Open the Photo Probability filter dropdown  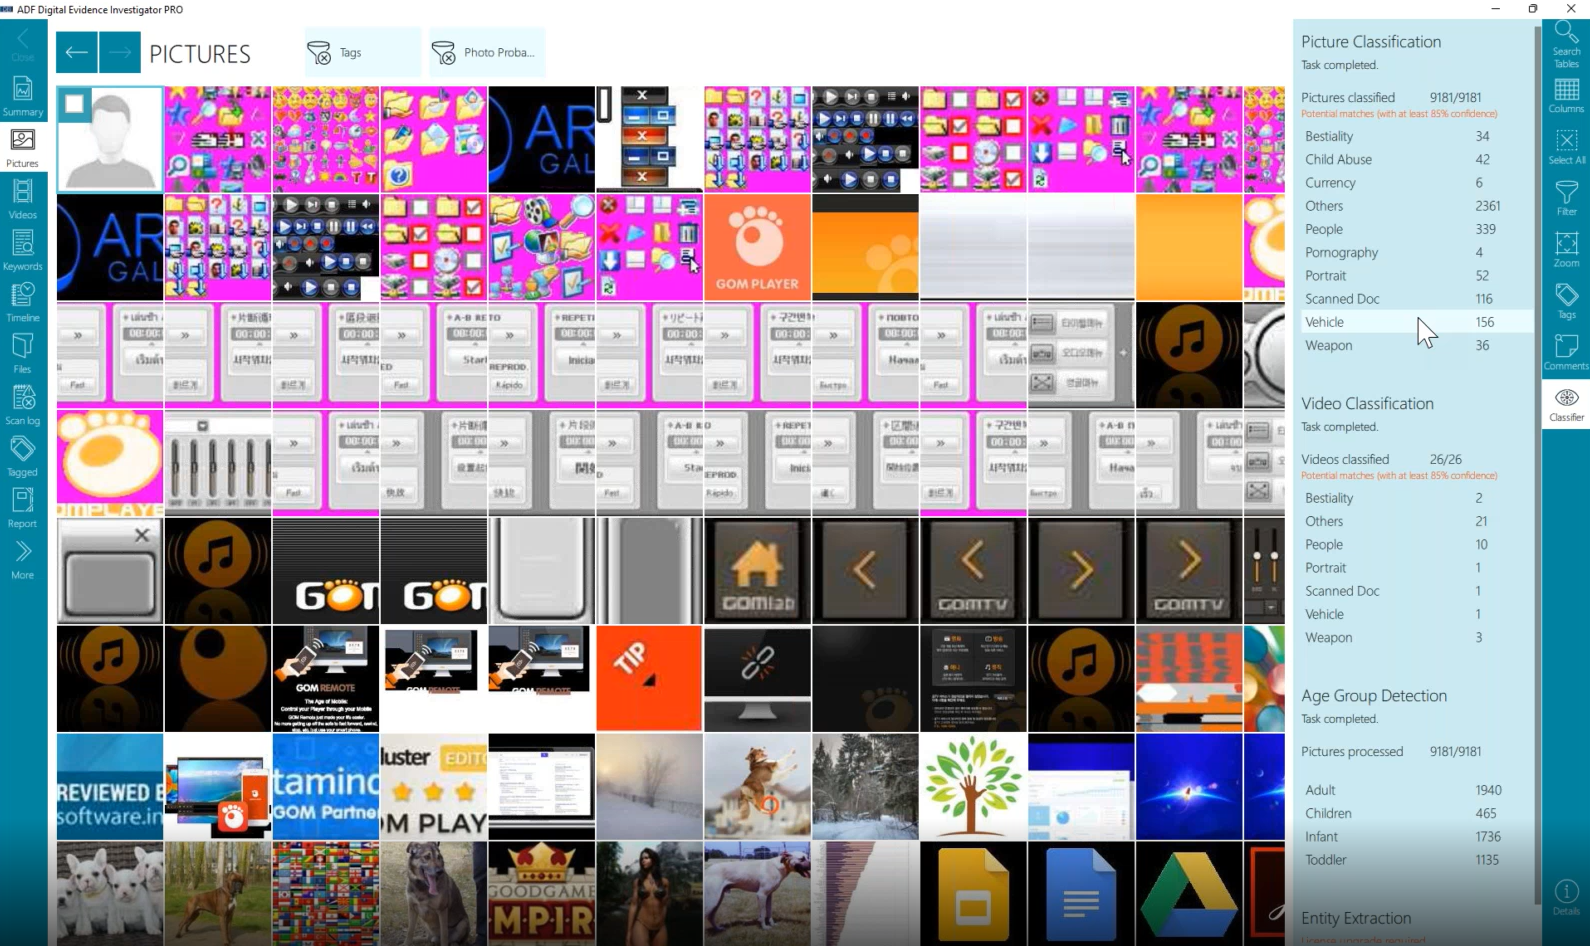point(487,53)
